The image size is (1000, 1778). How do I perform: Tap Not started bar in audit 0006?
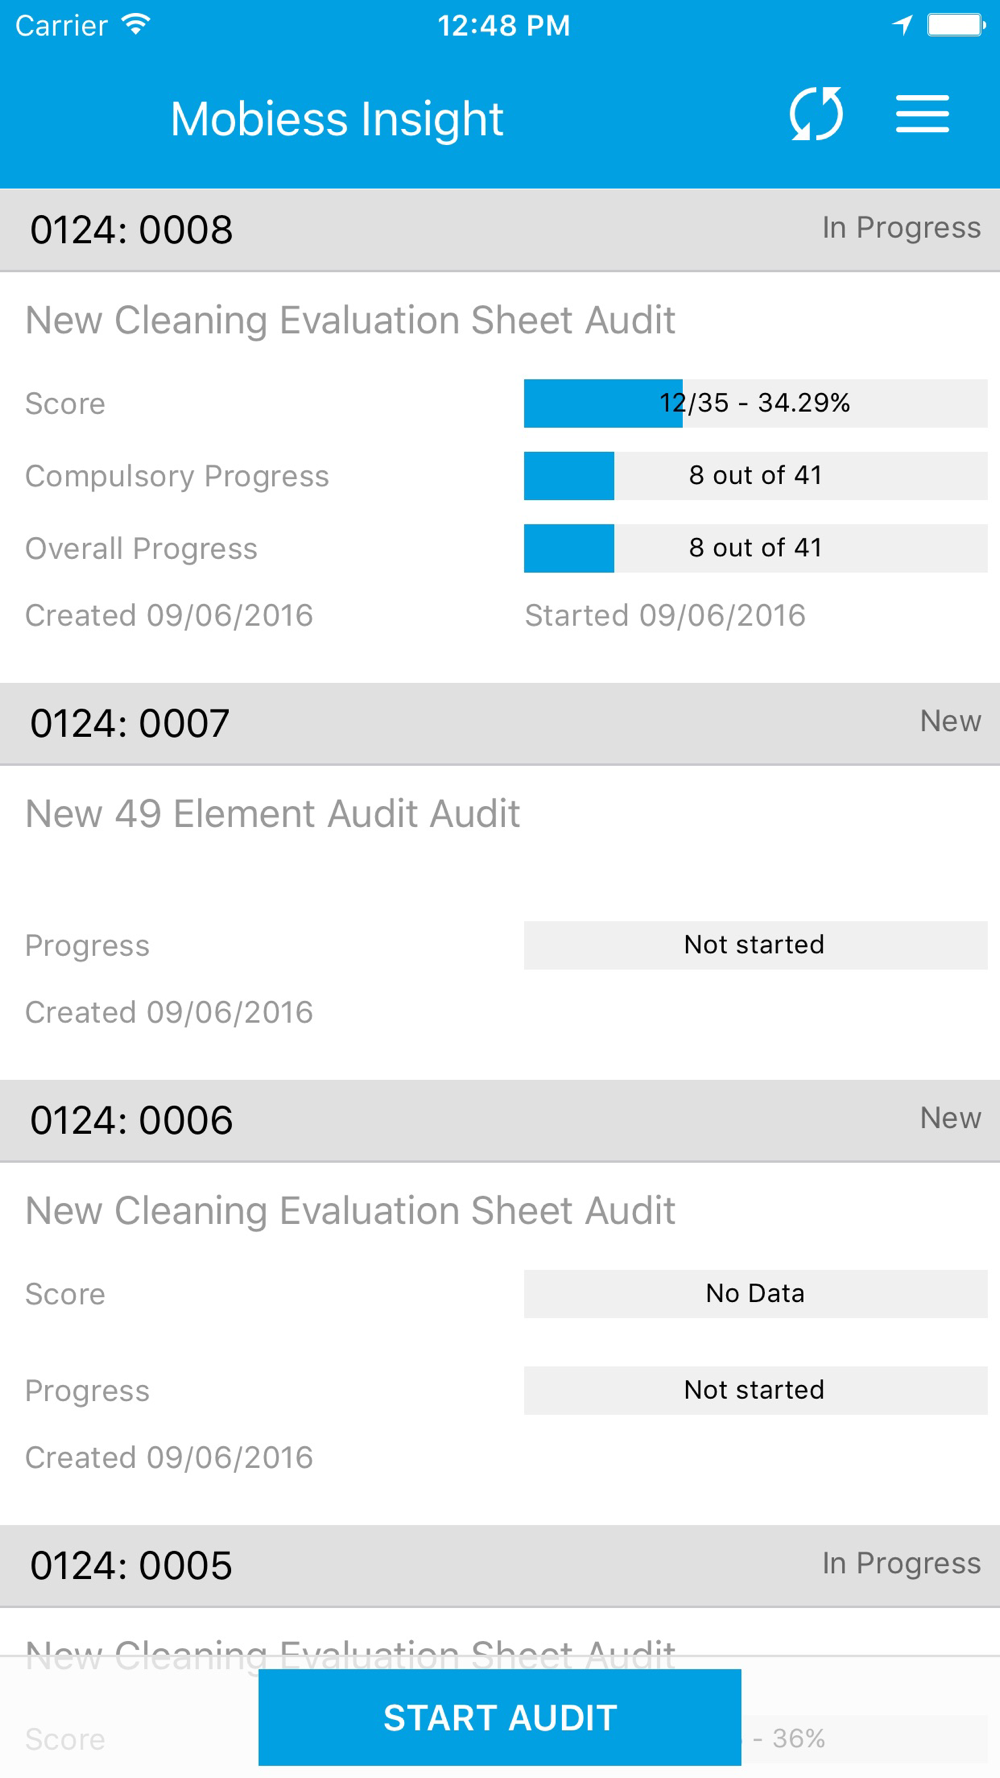pyautogui.click(x=755, y=1390)
